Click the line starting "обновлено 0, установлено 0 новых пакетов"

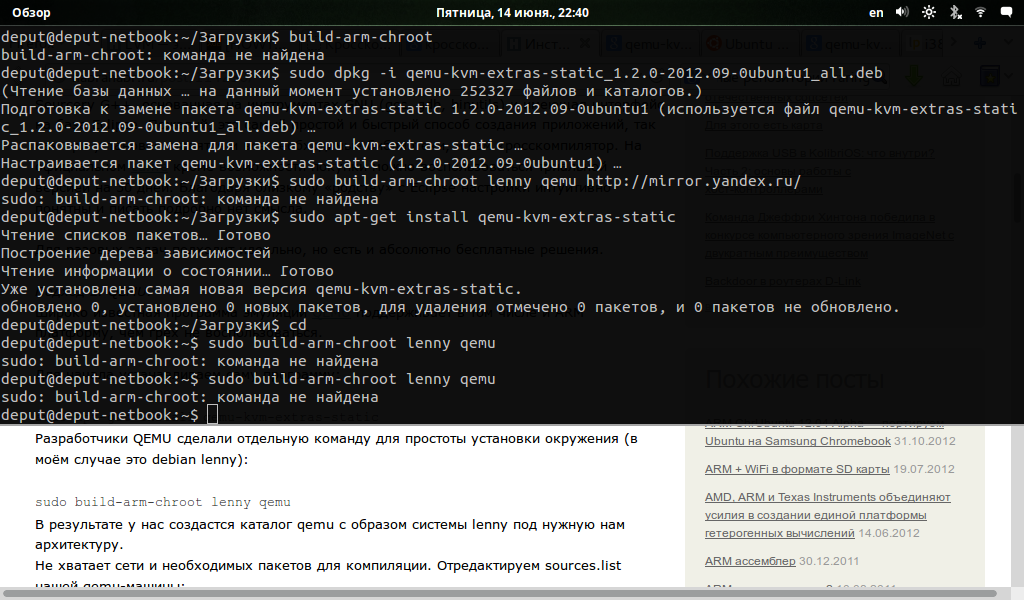click(x=451, y=307)
